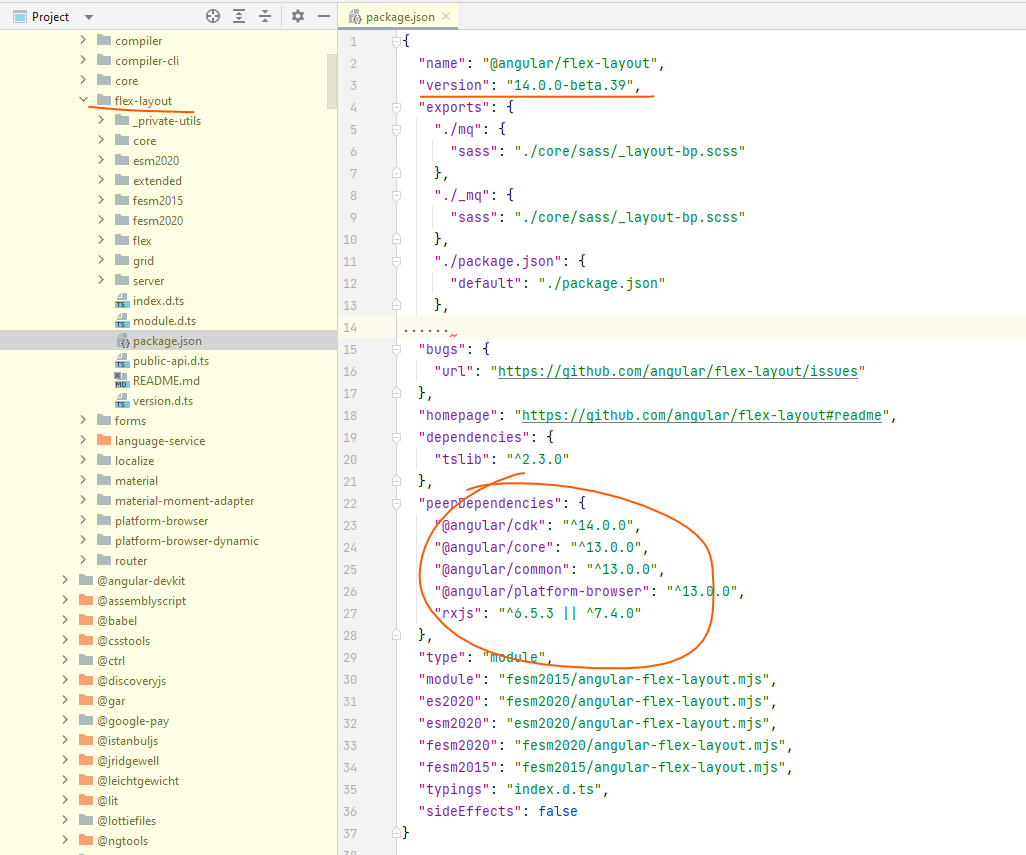The width and height of the screenshot is (1026, 855).
Task: Click the router folder icon
Action: pos(103,561)
